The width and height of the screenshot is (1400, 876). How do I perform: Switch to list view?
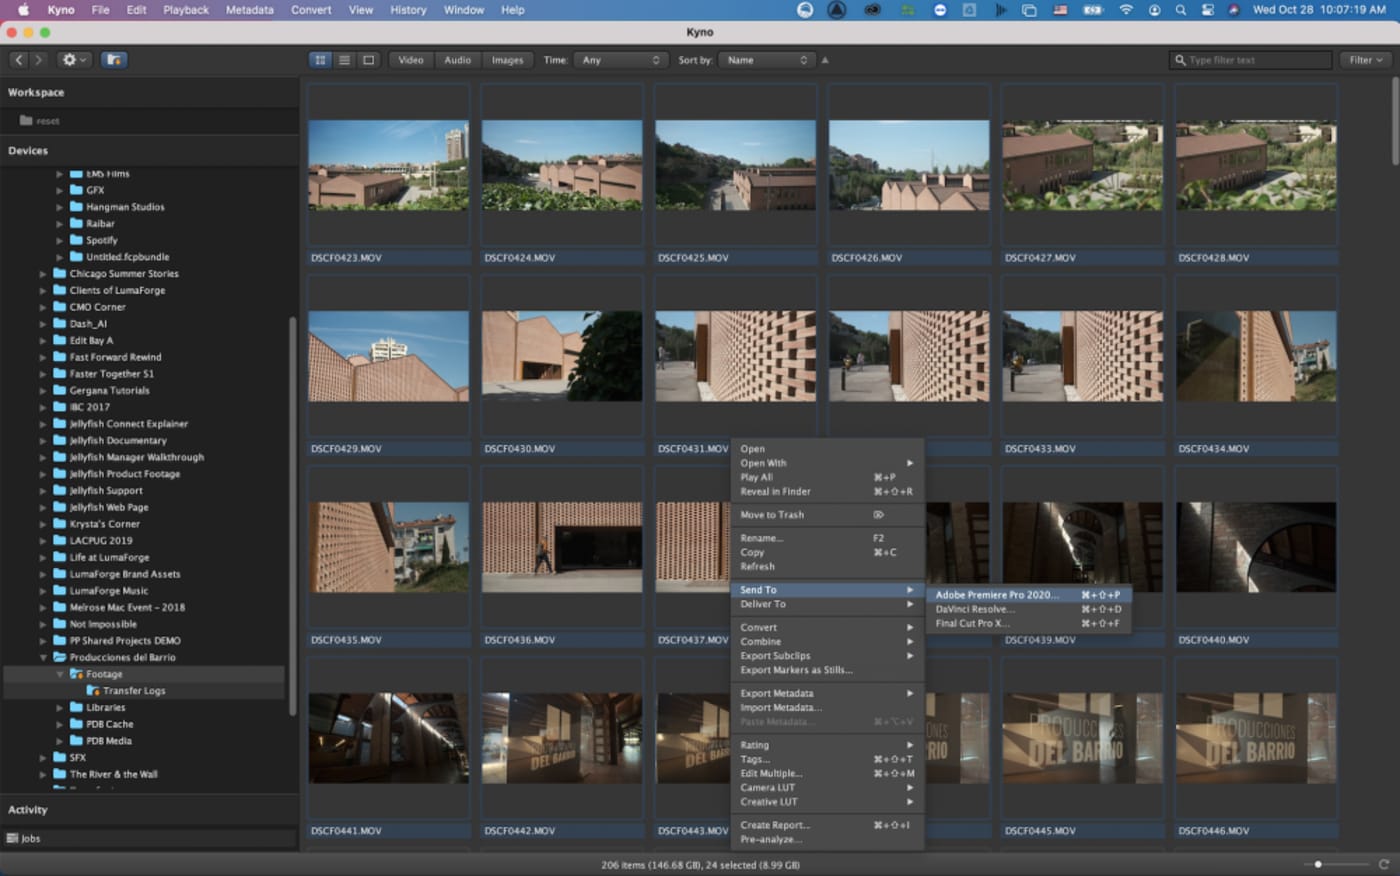(344, 60)
